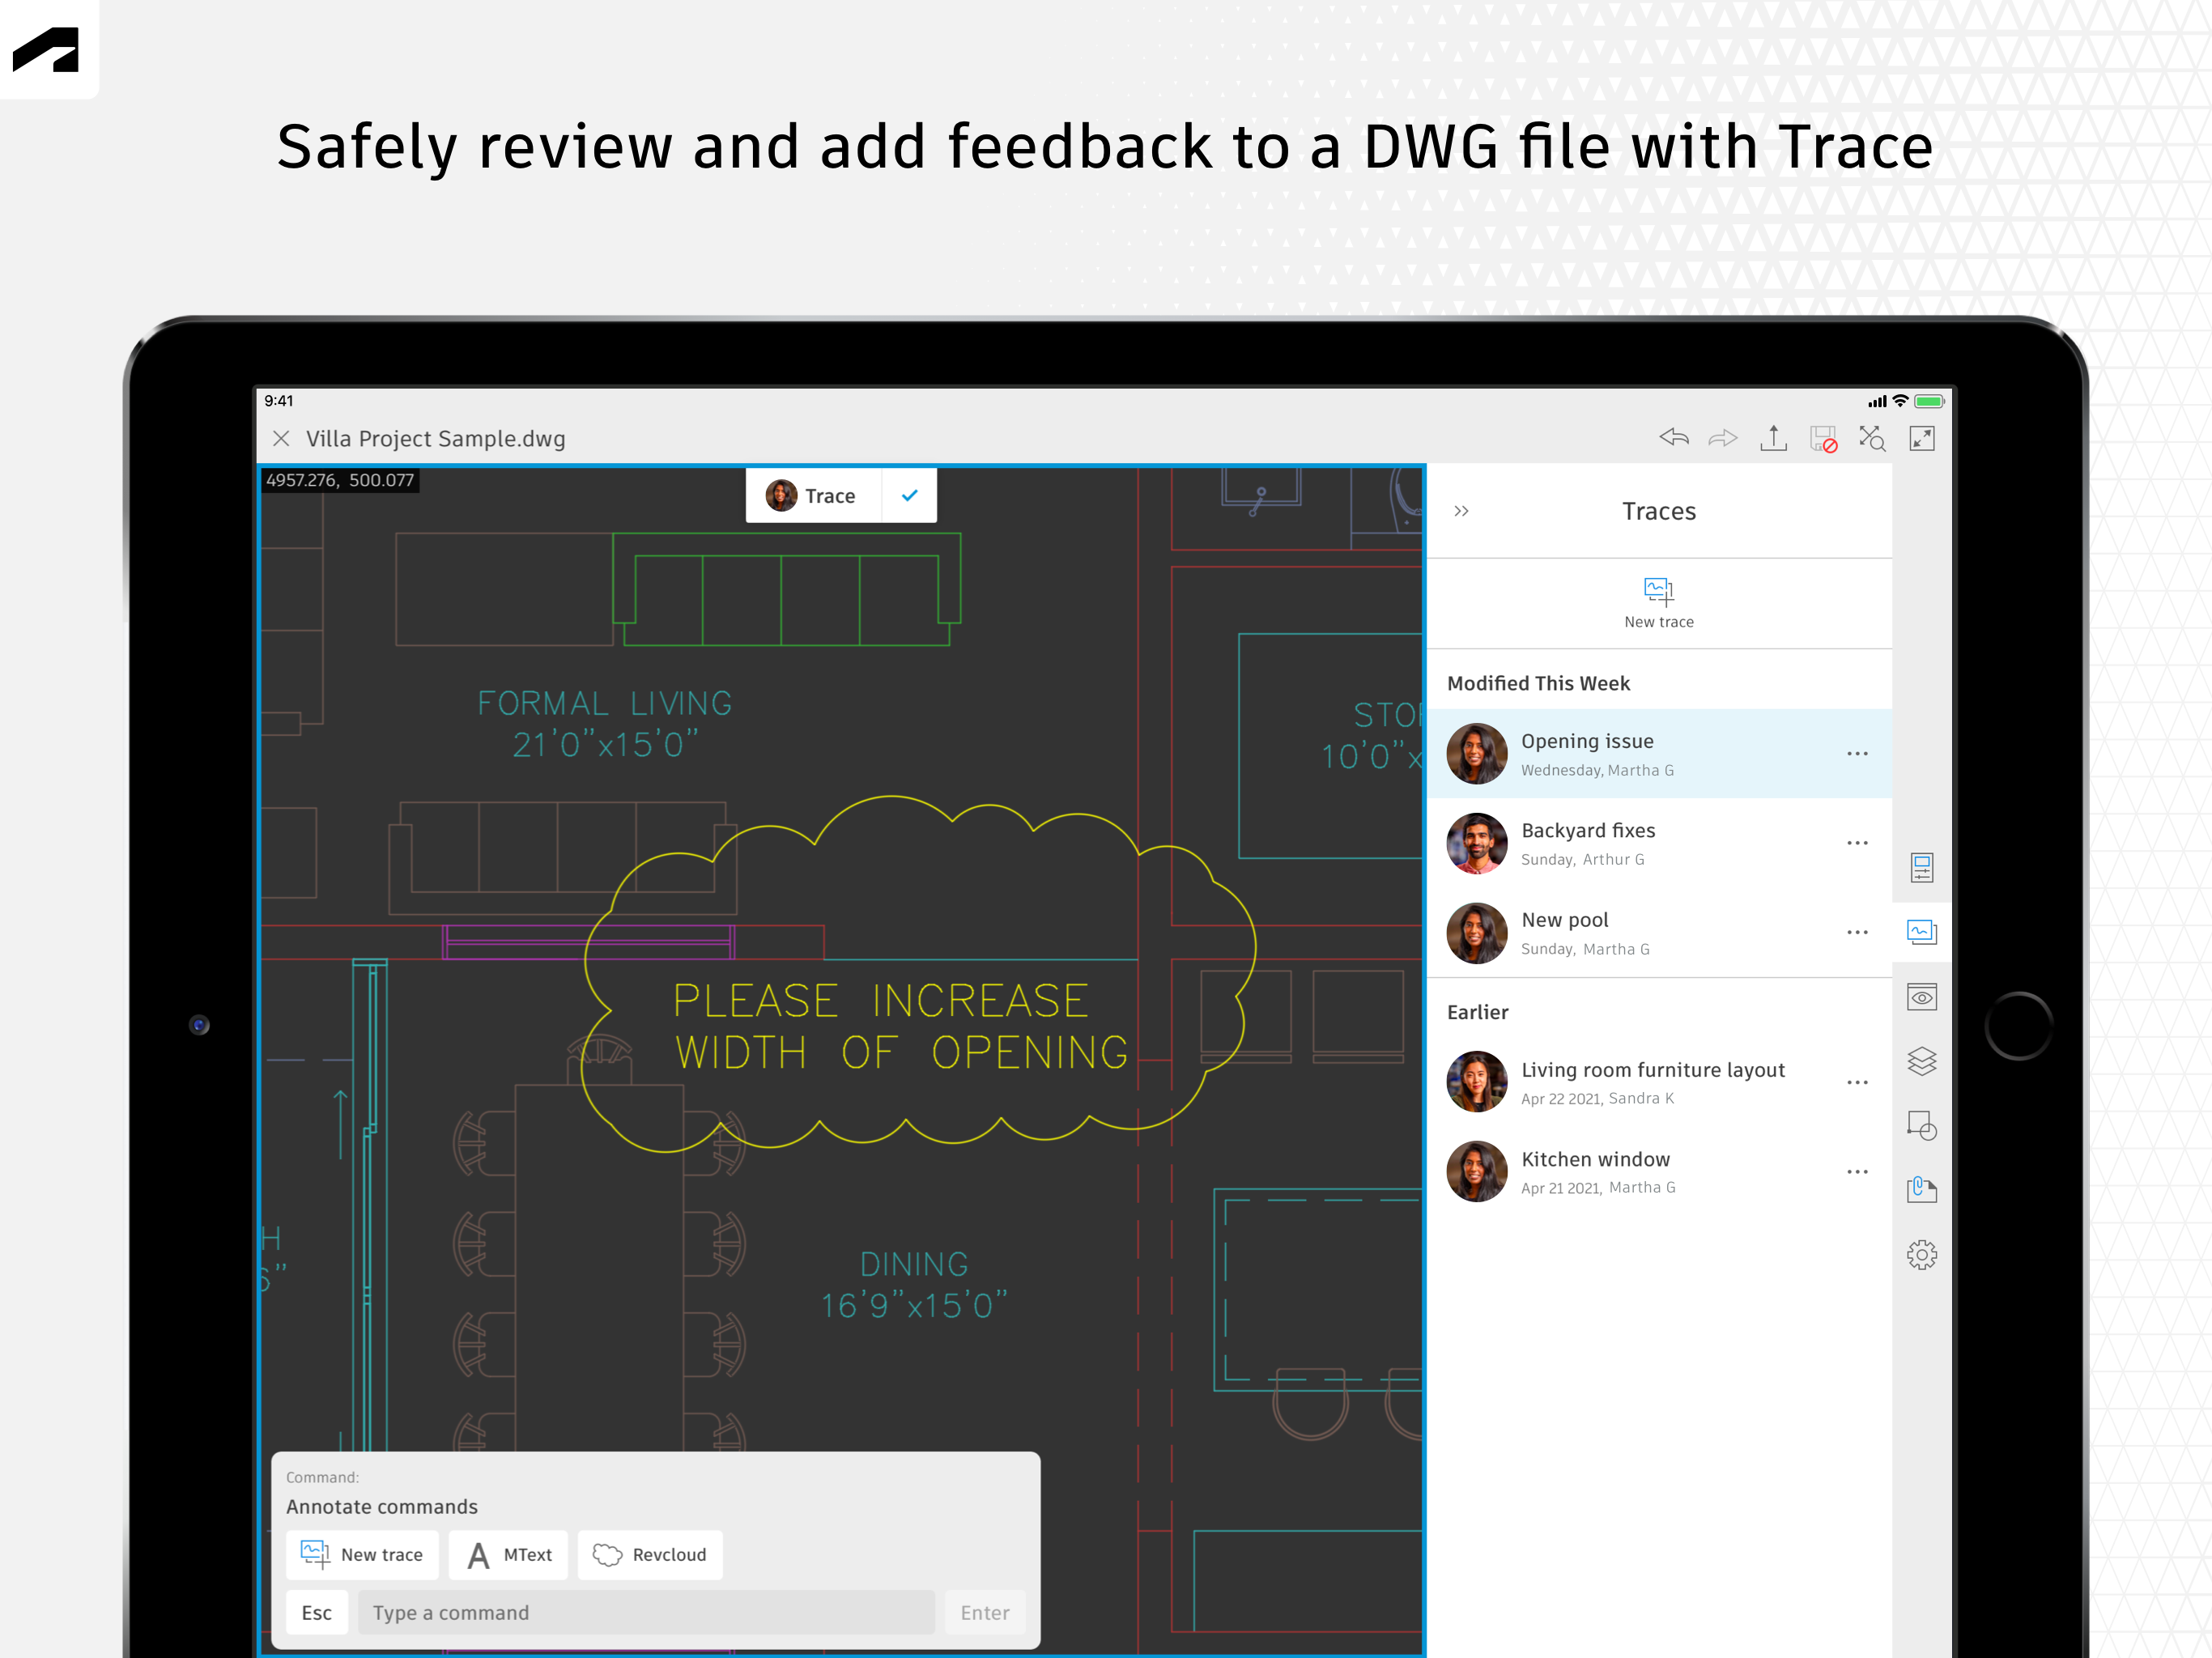Toggle the view eye sidebar icon

click(x=1921, y=997)
